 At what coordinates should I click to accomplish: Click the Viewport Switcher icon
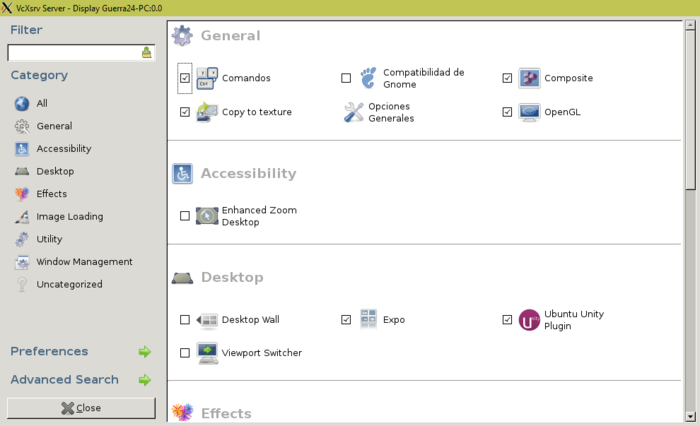[x=207, y=353]
